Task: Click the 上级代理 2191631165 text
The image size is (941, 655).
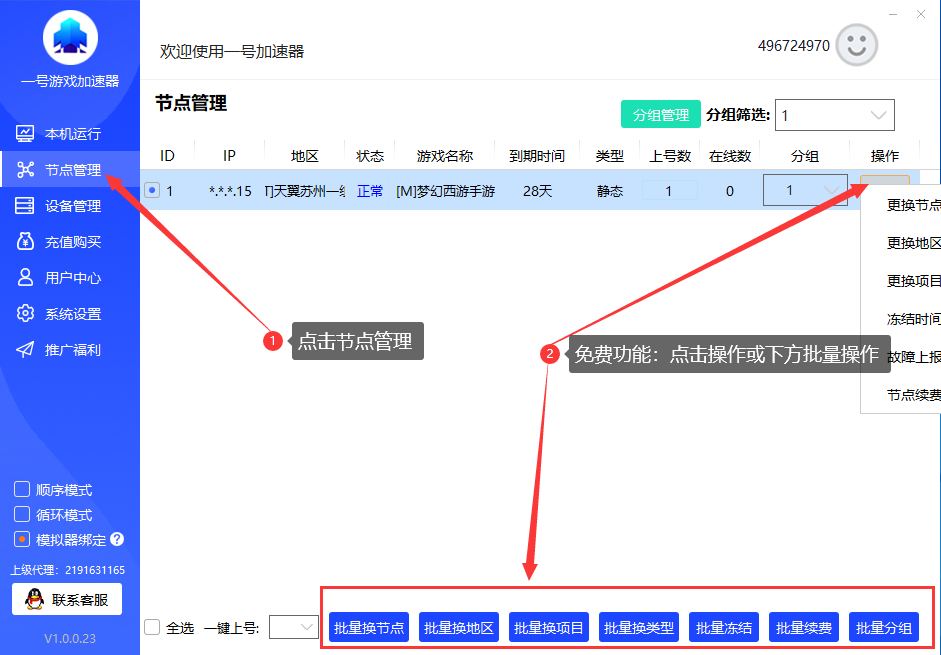Action: pos(68,570)
